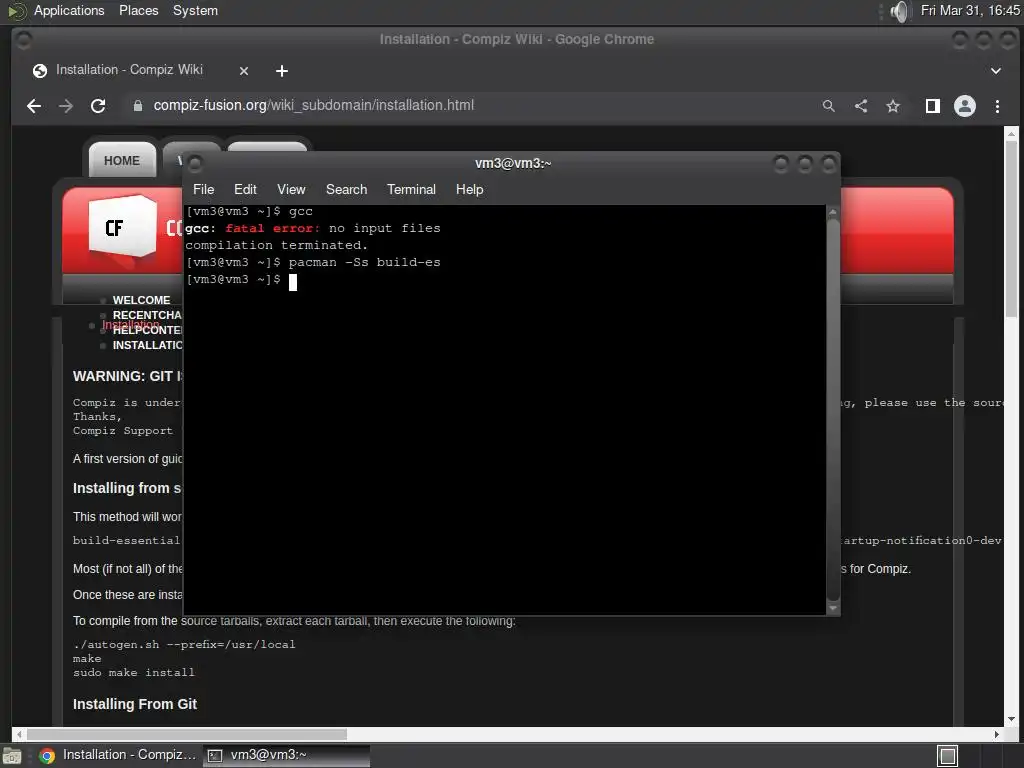Click the WARNING: GIT heading
Image resolution: width=1024 pixels, height=768 pixels.
pyautogui.click(x=128, y=376)
